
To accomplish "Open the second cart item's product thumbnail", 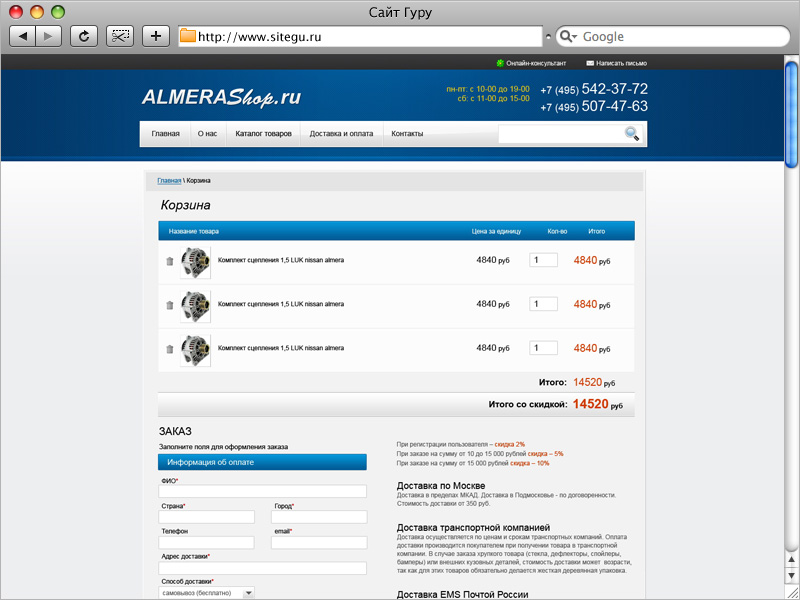I will click(195, 306).
